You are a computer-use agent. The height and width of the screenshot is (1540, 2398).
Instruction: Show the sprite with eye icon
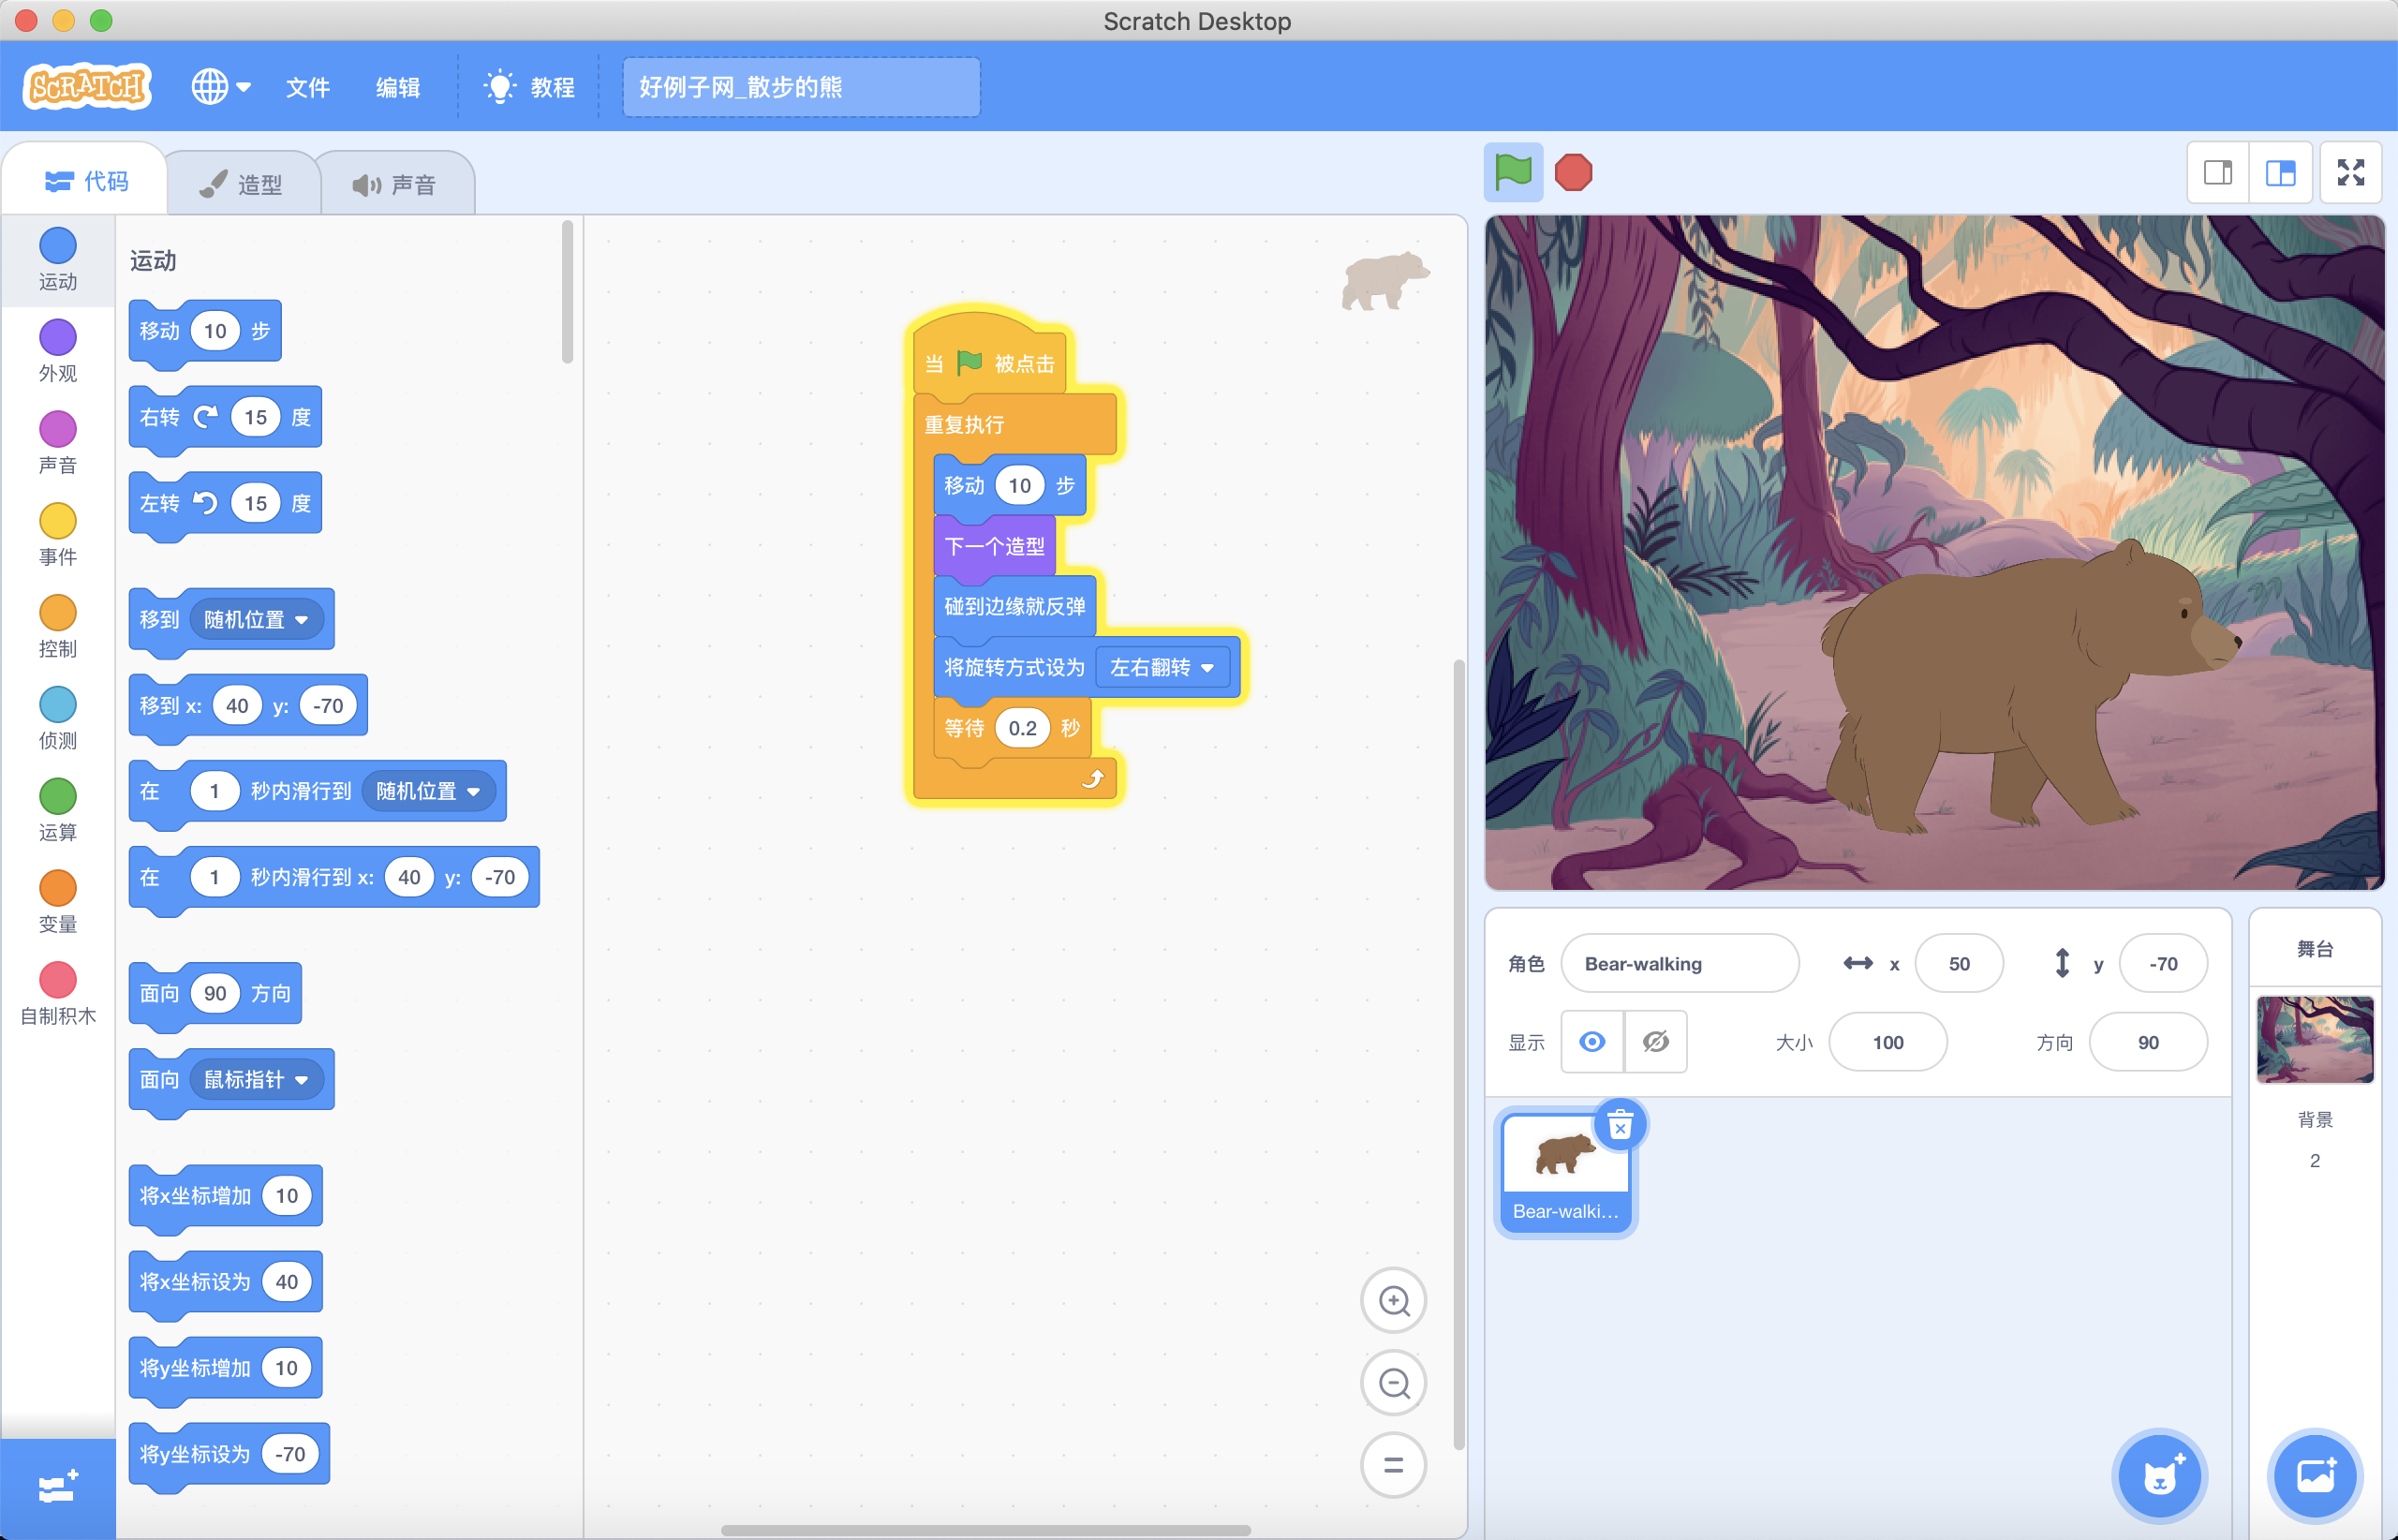pyautogui.click(x=1592, y=1042)
